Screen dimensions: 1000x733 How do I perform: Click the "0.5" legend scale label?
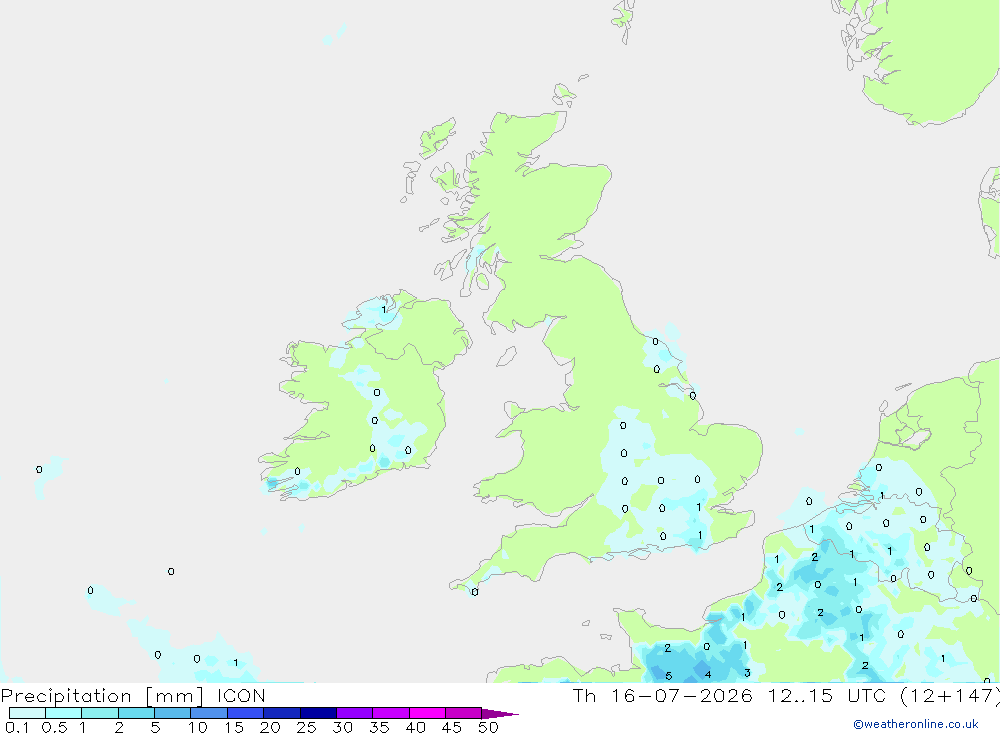coord(54,727)
